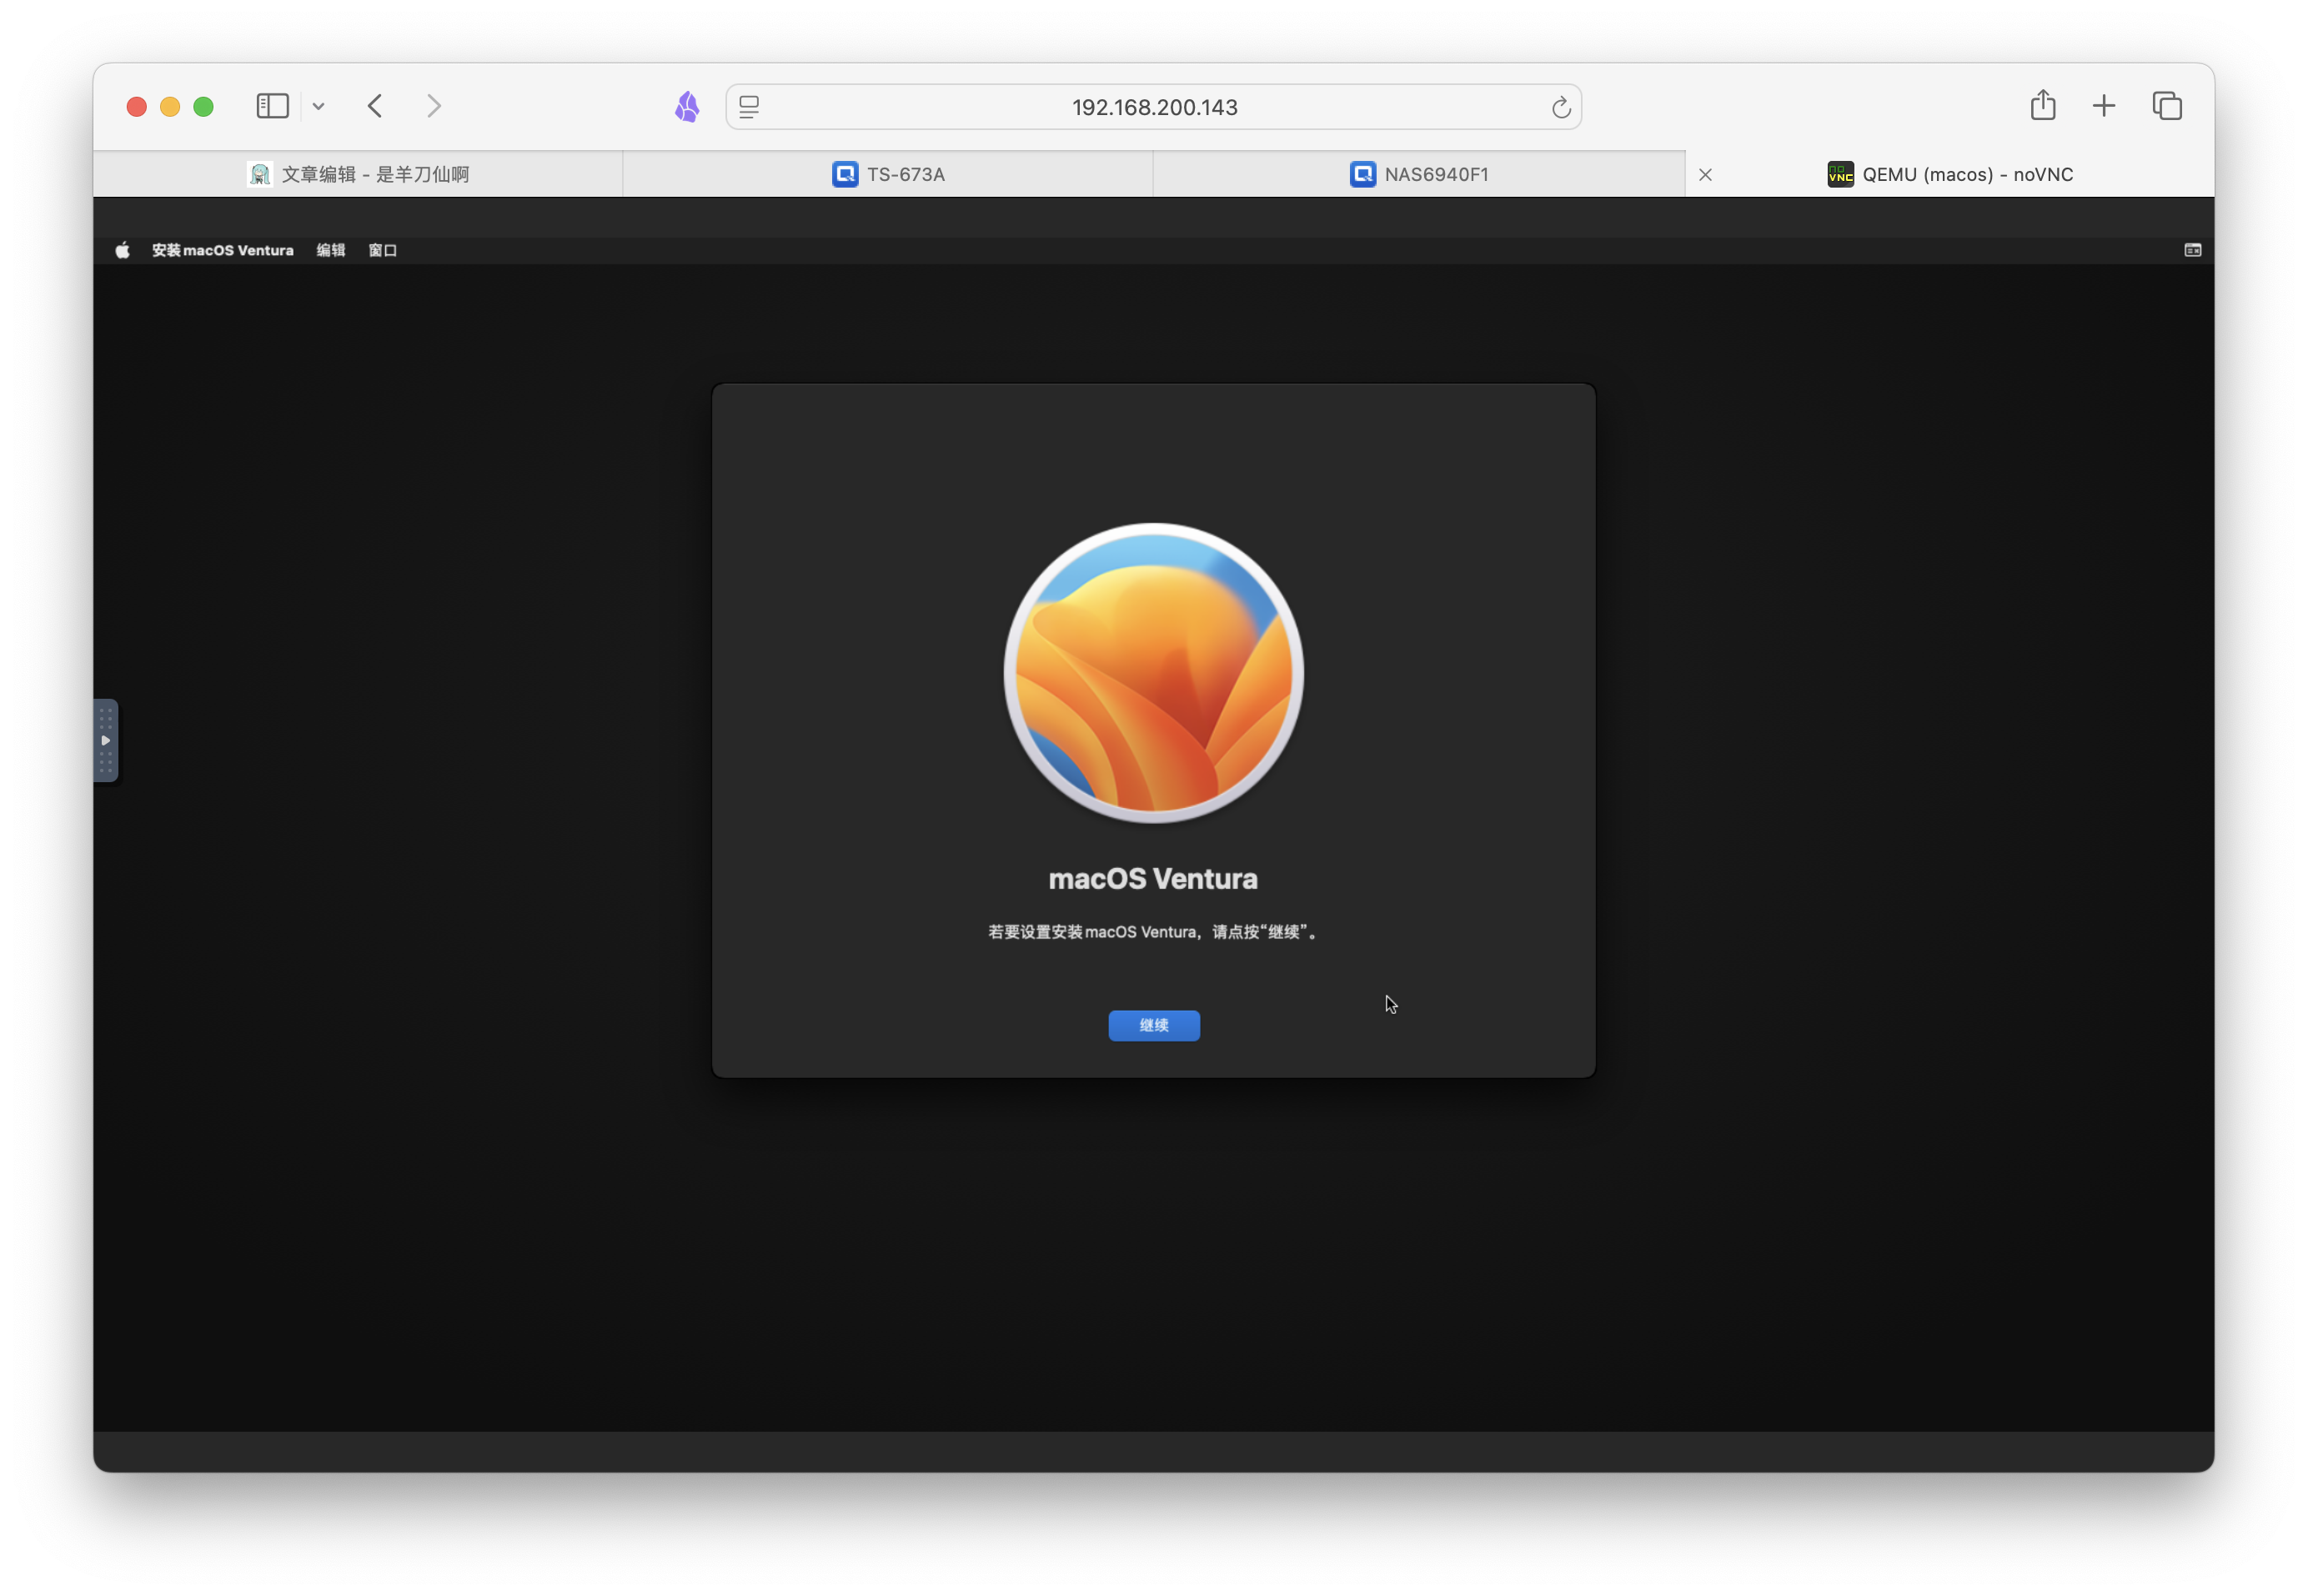Click the address field showing 192.168.200.143
Screen dimensions: 2308x1596
(1154, 107)
